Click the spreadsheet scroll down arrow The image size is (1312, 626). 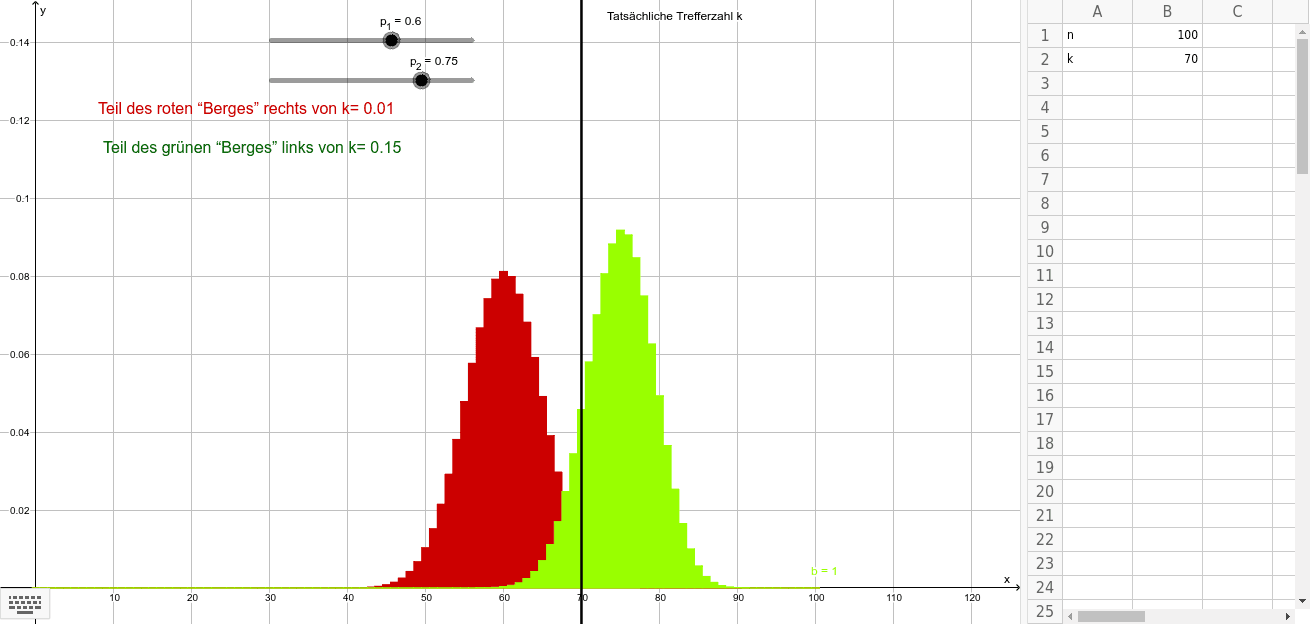(1302, 600)
